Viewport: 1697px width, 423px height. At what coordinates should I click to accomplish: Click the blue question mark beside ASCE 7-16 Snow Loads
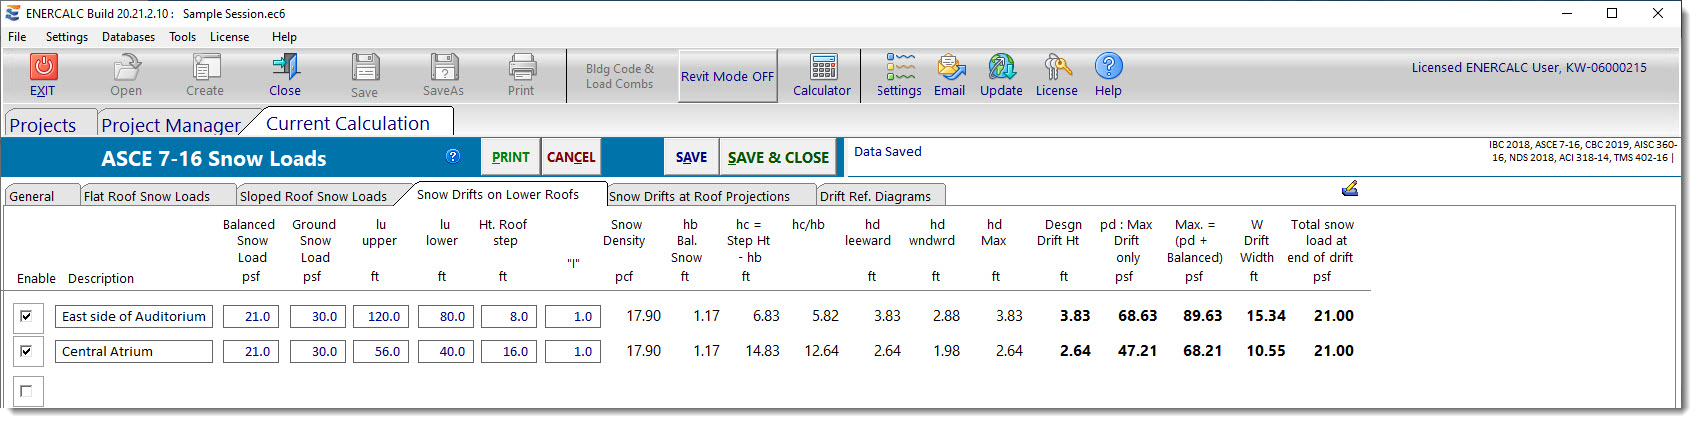(453, 156)
